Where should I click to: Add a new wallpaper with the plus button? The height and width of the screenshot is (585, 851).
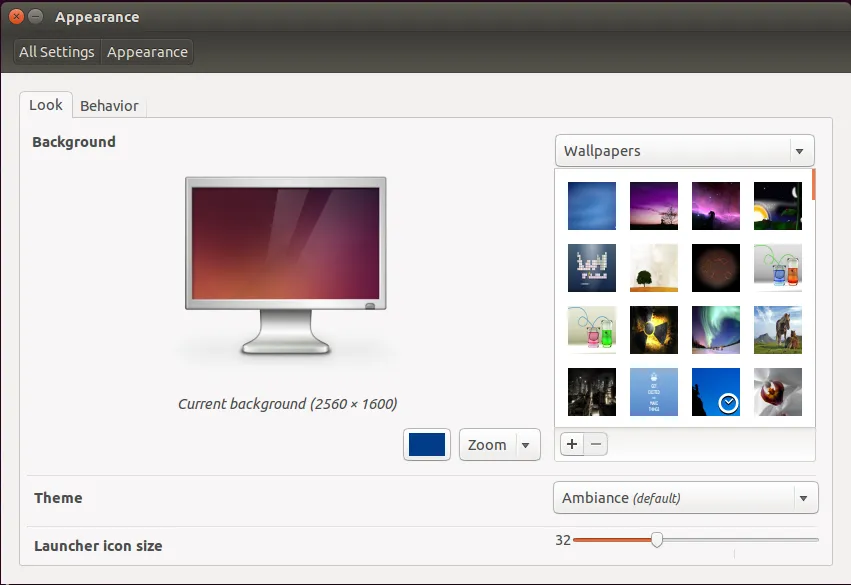point(571,444)
